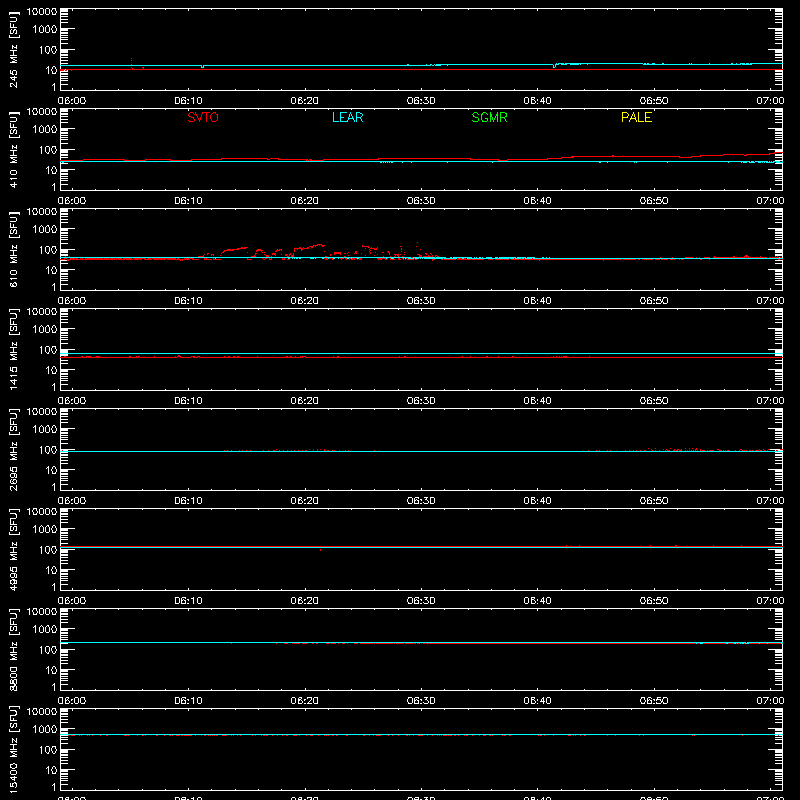Click 06:20 time label below 1415 MHz plot
The height and width of the screenshot is (800, 800).
coord(305,401)
